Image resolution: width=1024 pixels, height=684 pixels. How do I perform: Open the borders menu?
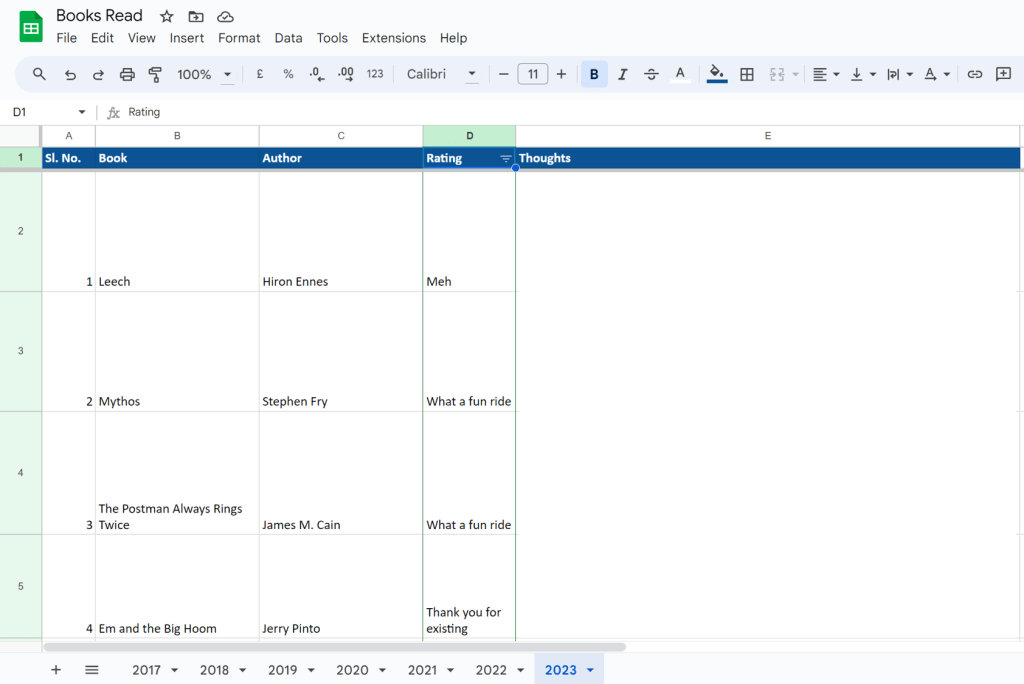pos(747,74)
